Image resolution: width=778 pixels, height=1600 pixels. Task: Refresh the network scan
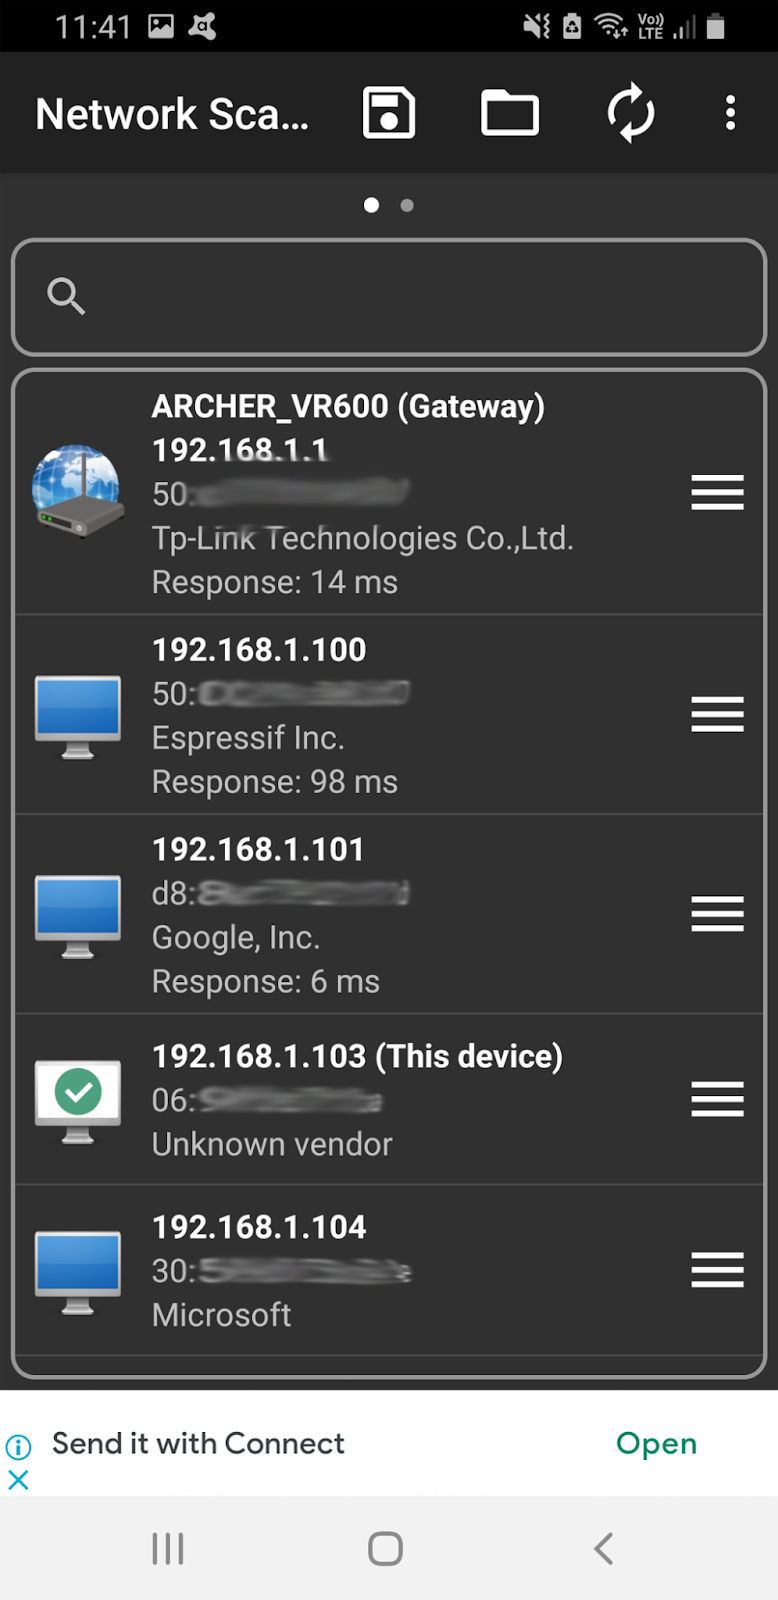pyautogui.click(x=631, y=113)
